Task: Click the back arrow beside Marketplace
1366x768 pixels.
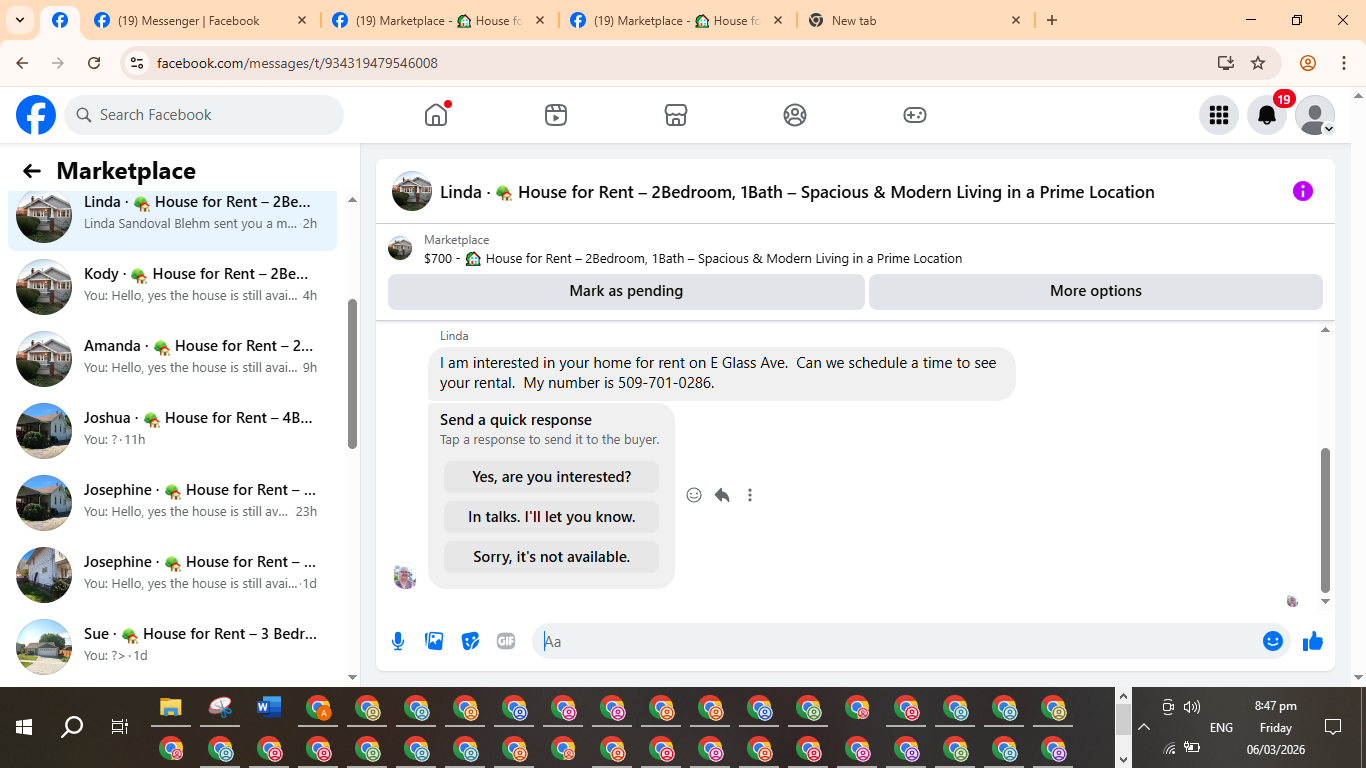Action: [x=32, y=171]
